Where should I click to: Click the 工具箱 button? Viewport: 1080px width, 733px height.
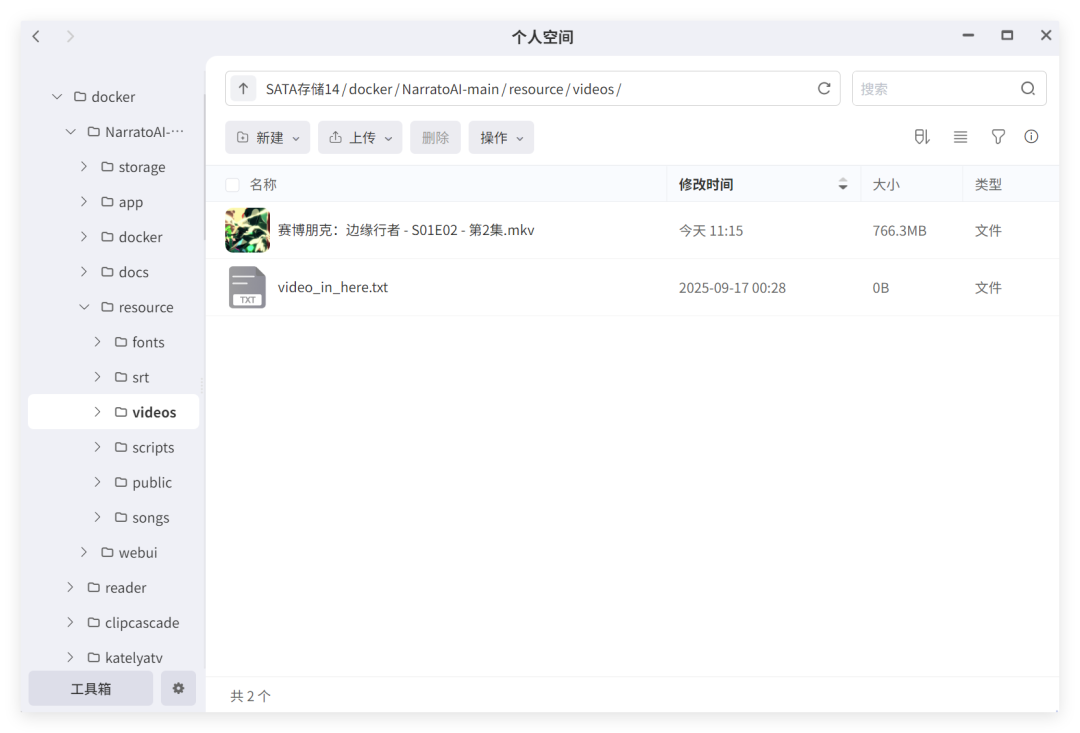coord(91,688)
